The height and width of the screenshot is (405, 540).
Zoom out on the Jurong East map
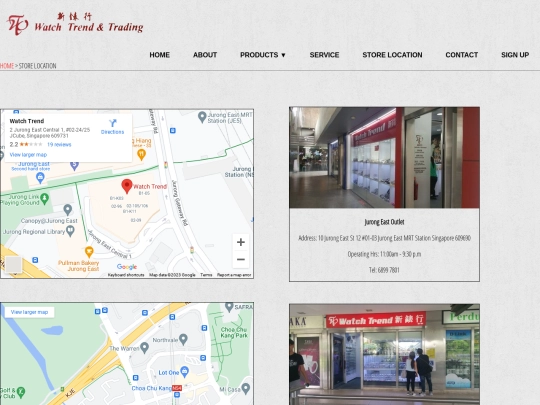click(x=241, y=259)
